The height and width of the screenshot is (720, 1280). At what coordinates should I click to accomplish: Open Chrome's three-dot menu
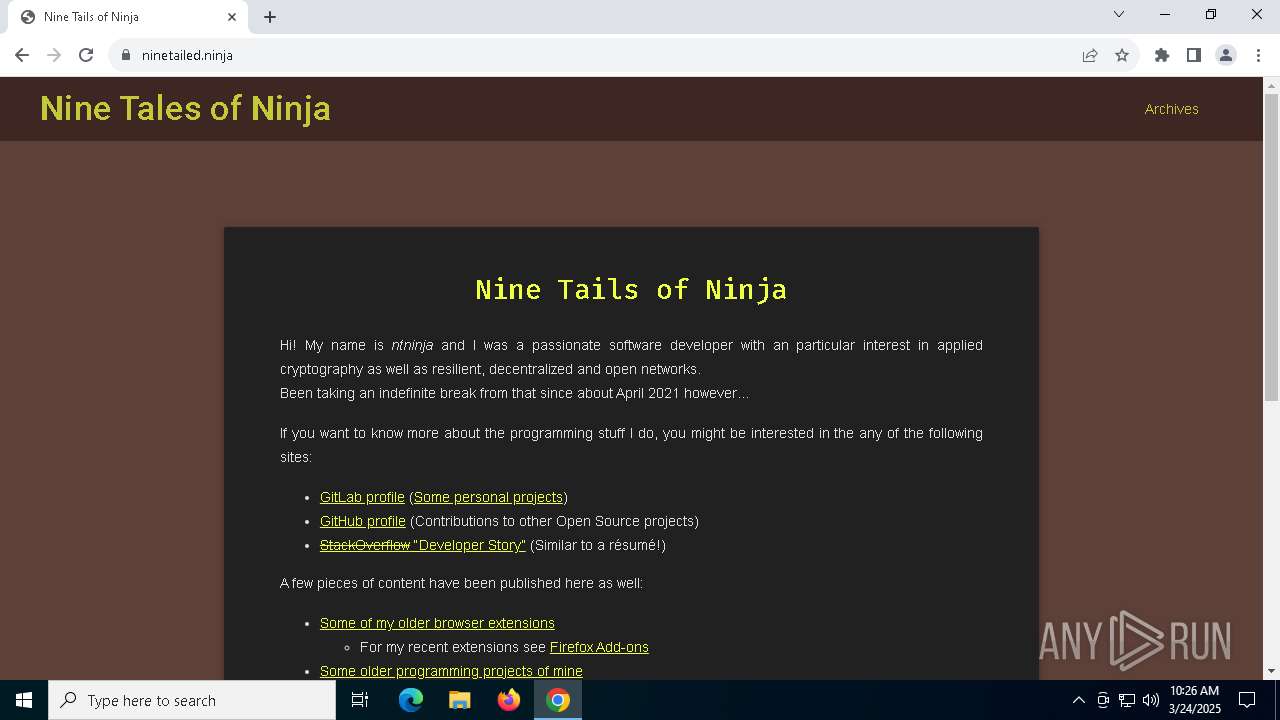(x=1257, y=55)
